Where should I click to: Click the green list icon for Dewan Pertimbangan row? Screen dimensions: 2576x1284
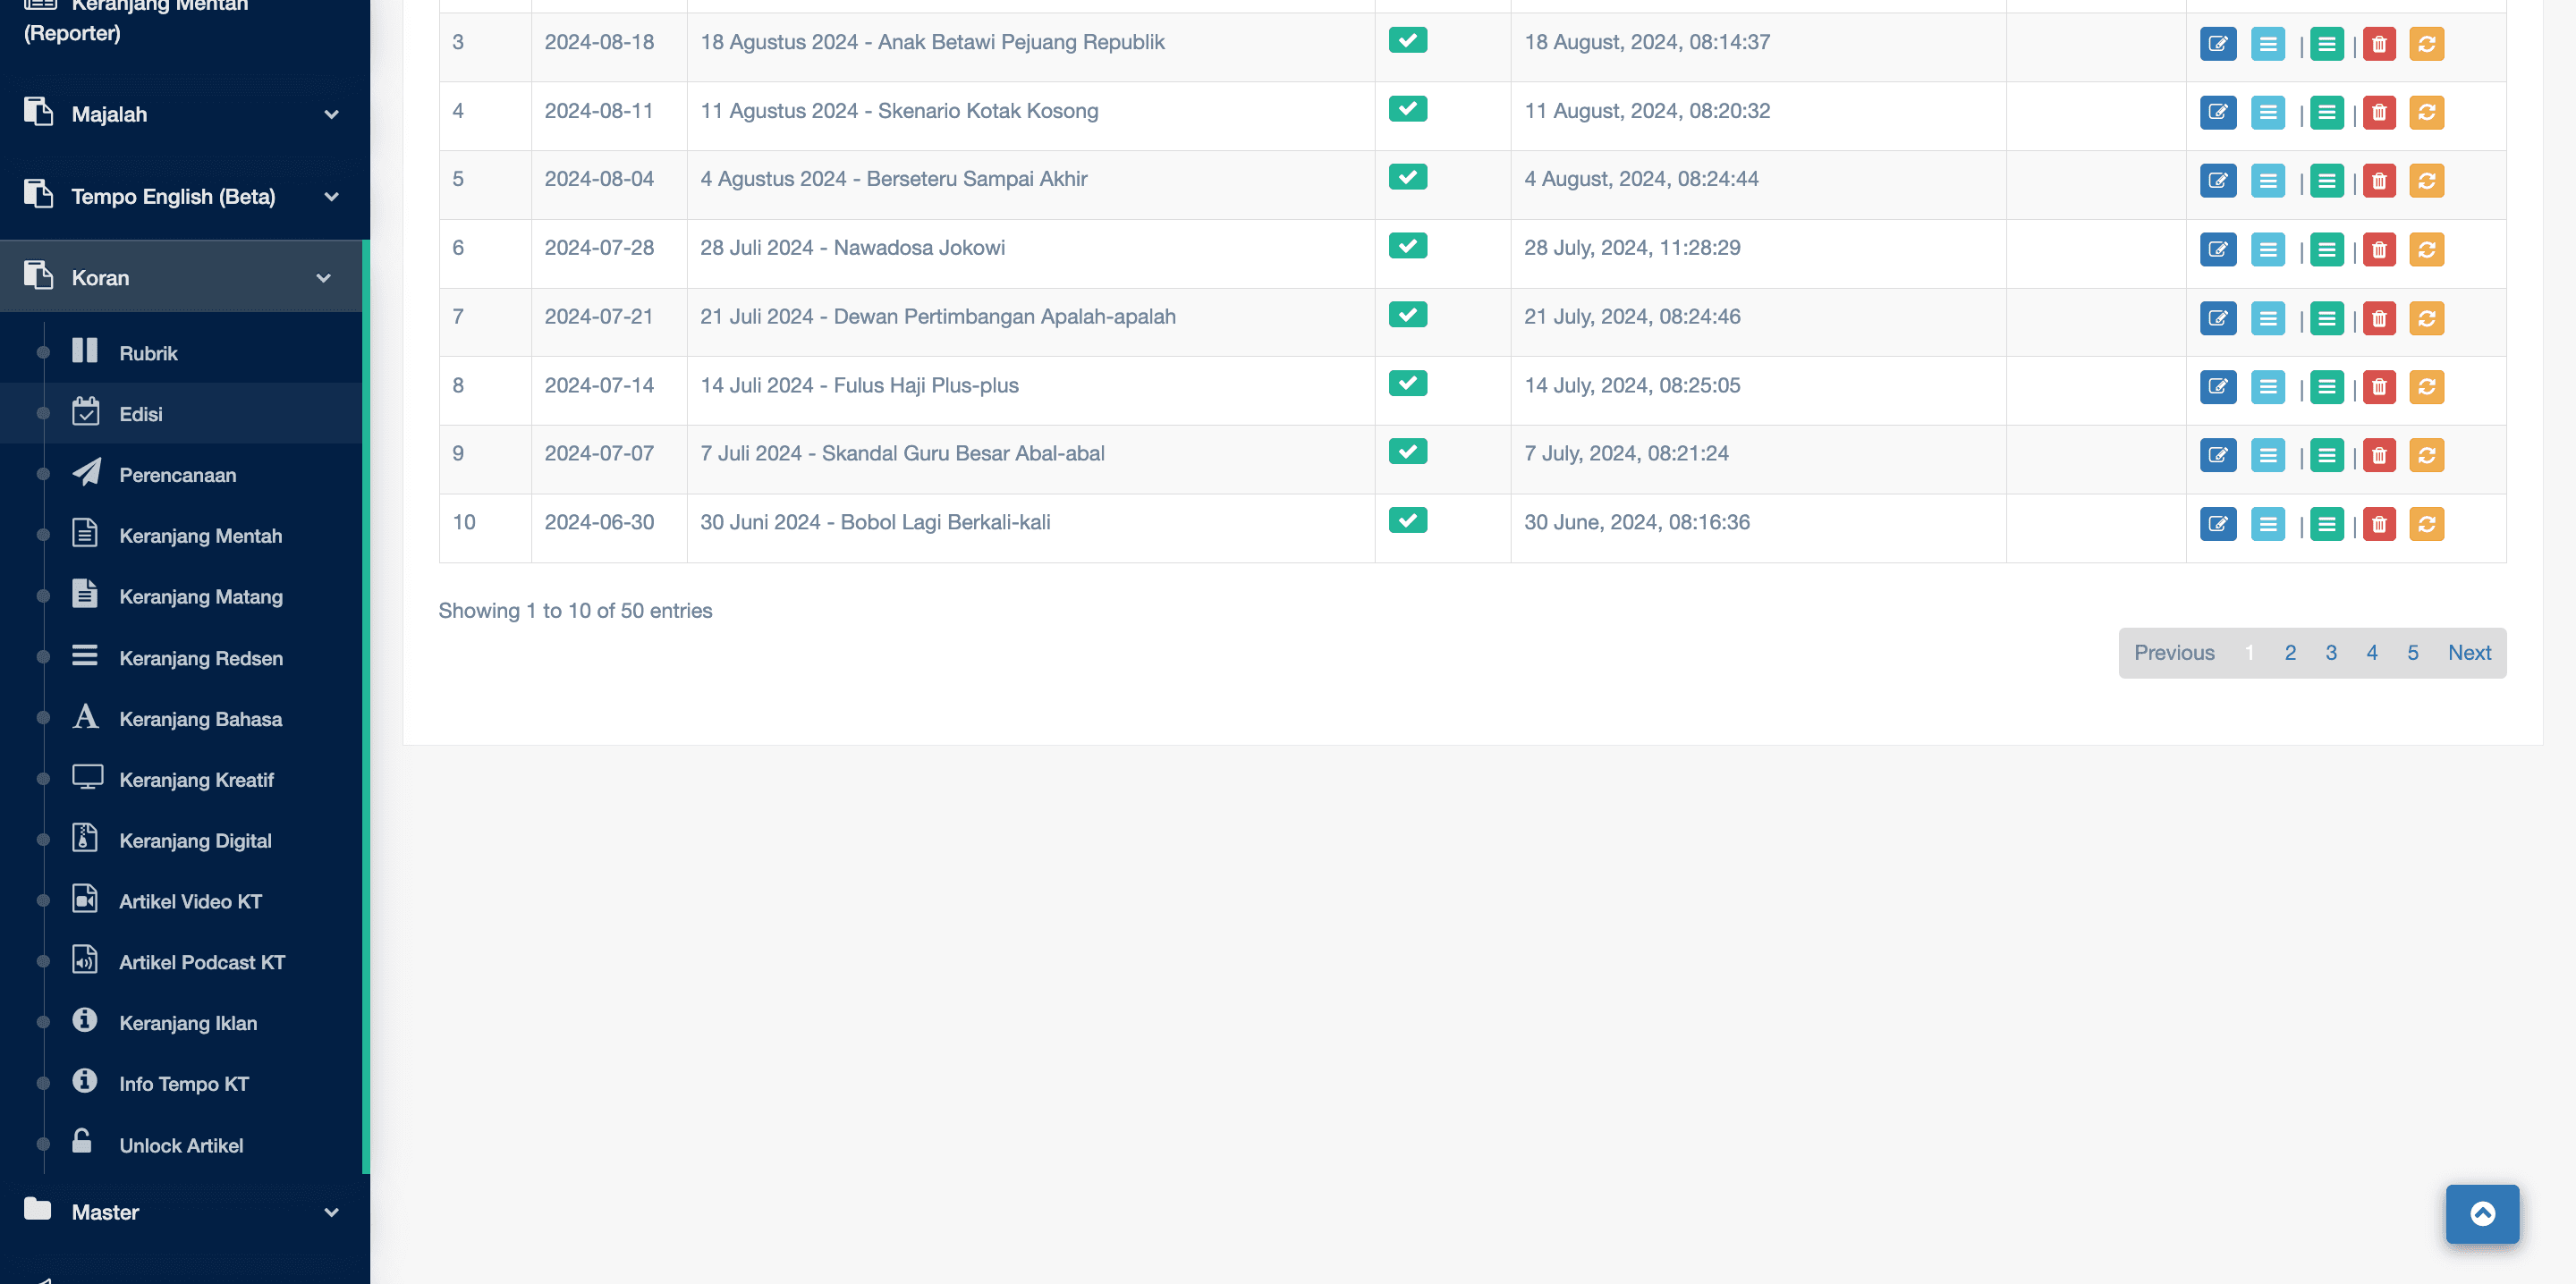coord(2327,319)
